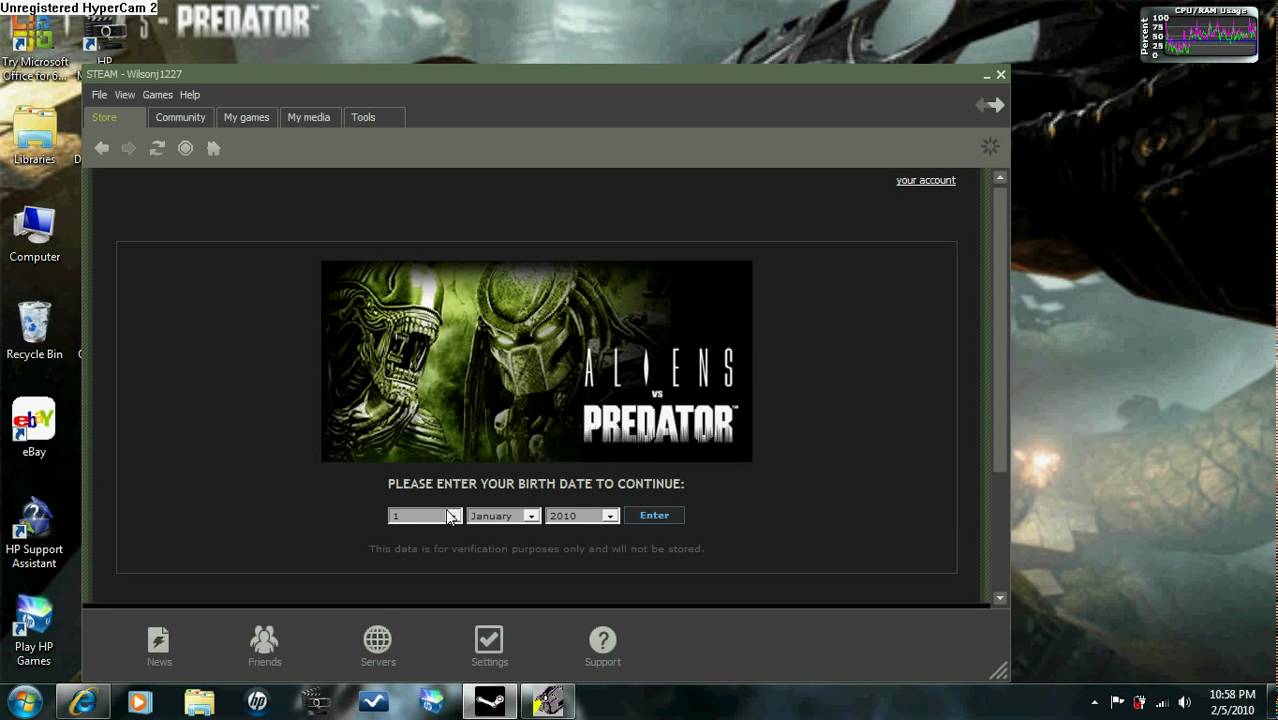Screen dimensions: 1278x720
Task: Open network signal tray icon
Action: pos(1163,702)
